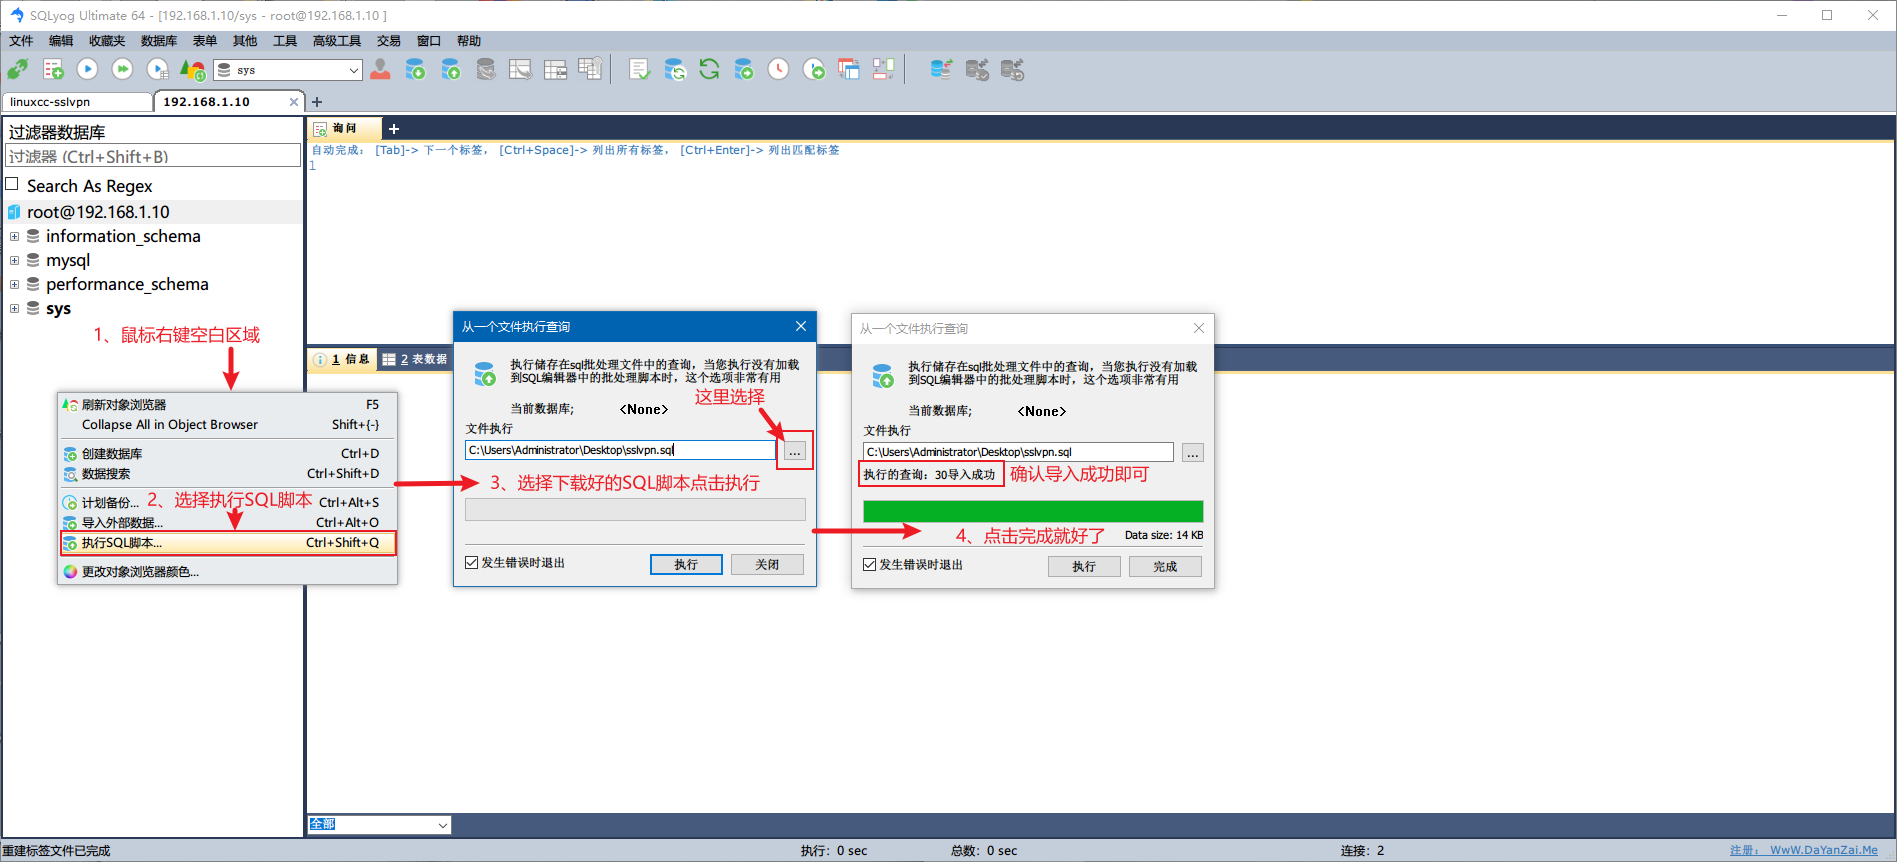Screen dimensions: 1897x862
Task: Click the green import progress bar
Action: [1033, 511]
